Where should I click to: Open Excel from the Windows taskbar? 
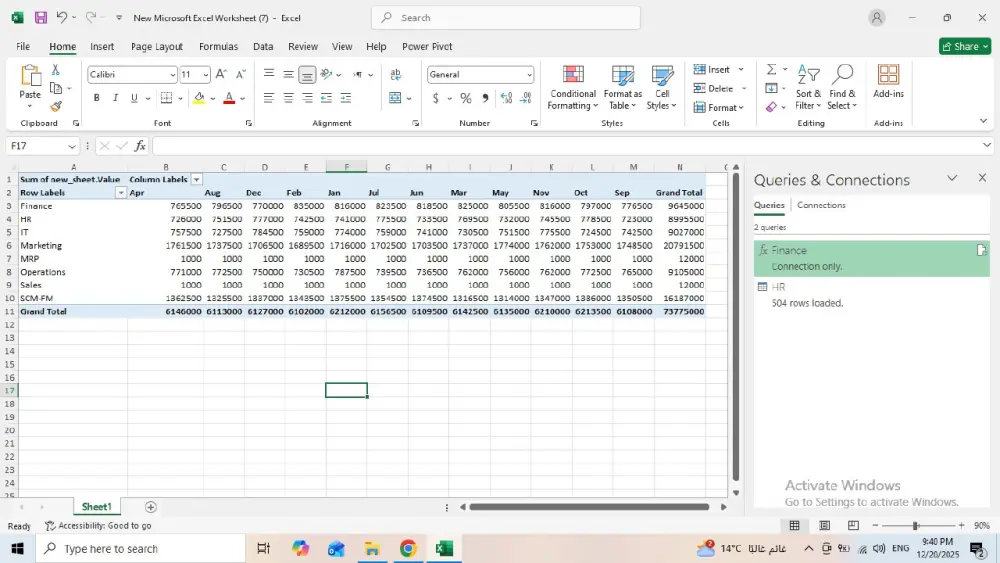click(x=445, y=548)
